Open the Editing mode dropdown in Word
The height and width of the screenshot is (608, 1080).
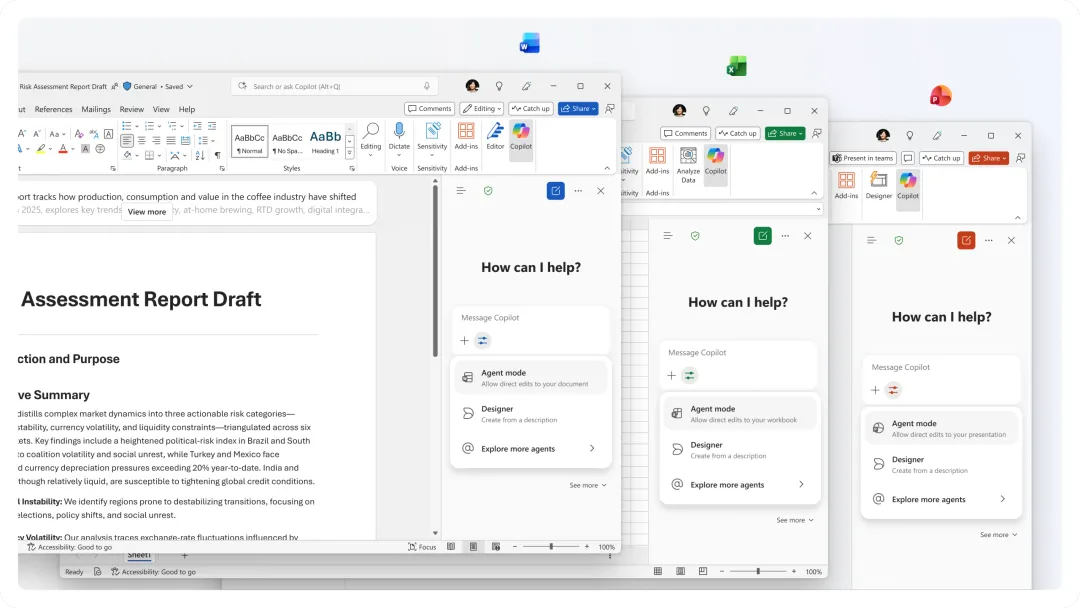tap(481, 109)
